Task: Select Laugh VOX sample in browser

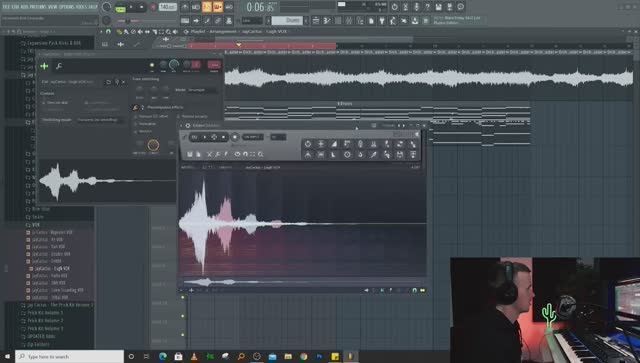Action: click(51, 268)
